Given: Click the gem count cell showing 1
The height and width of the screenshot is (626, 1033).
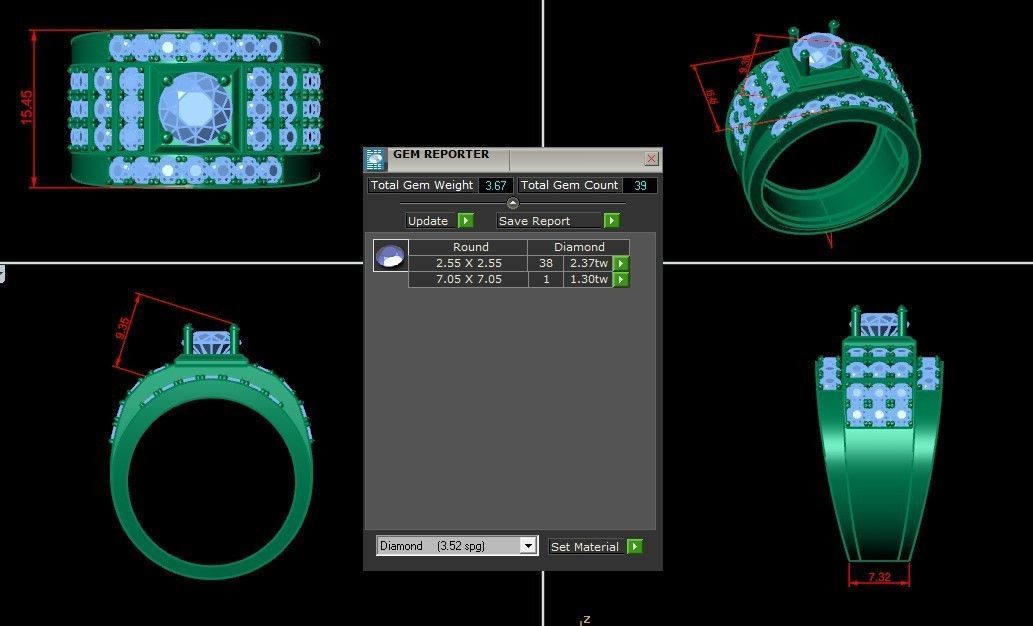Looking at the screenshot, I should pos(545,279).
